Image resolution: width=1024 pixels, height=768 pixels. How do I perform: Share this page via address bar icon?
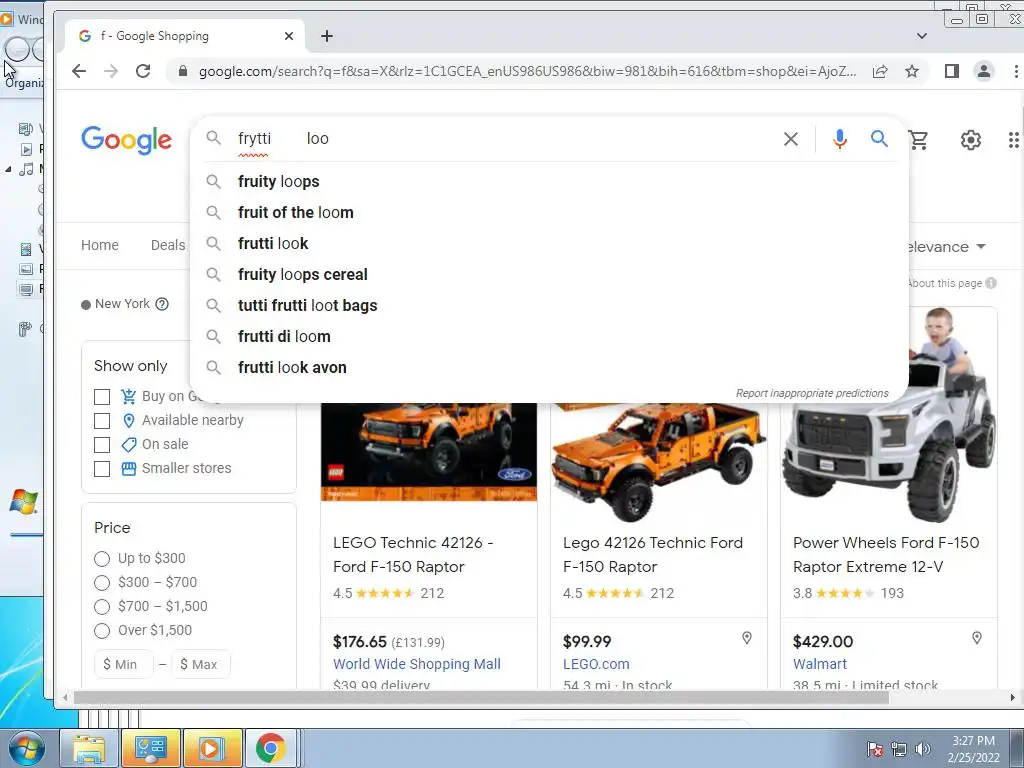(880, 71)
